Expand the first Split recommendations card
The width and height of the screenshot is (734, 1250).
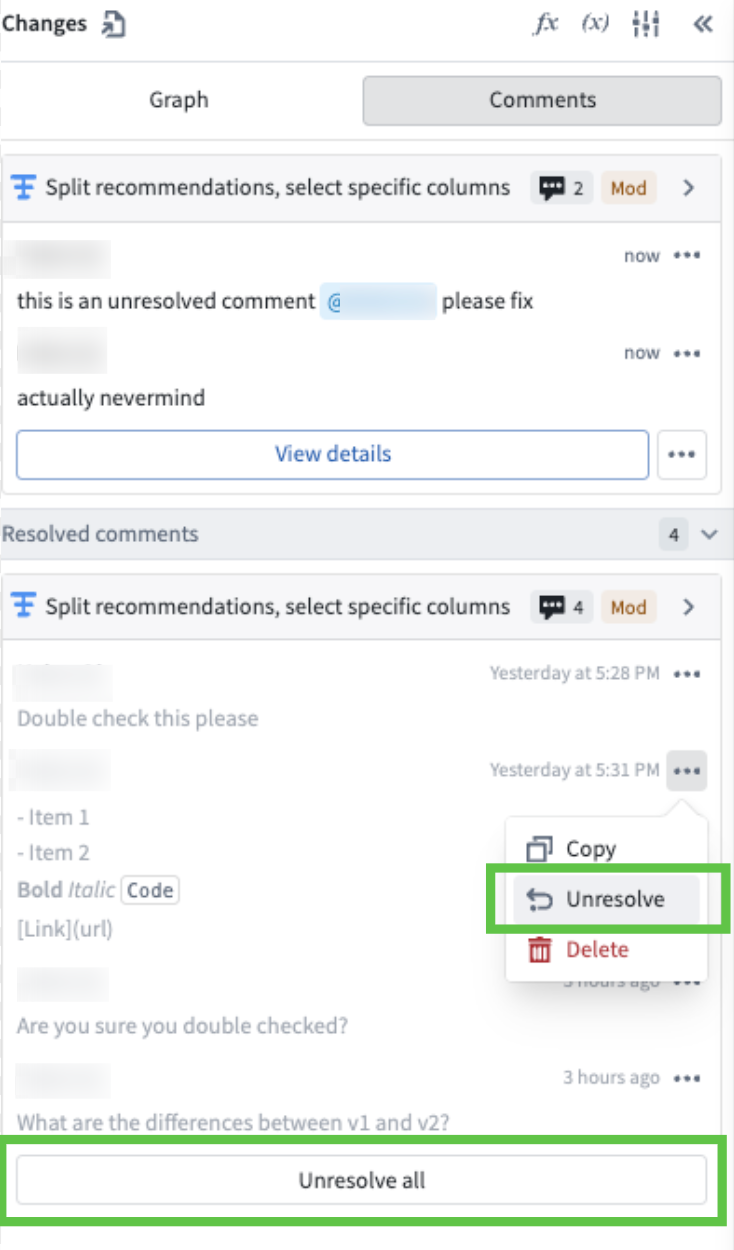pyautogui.click(x=689, y=187)
